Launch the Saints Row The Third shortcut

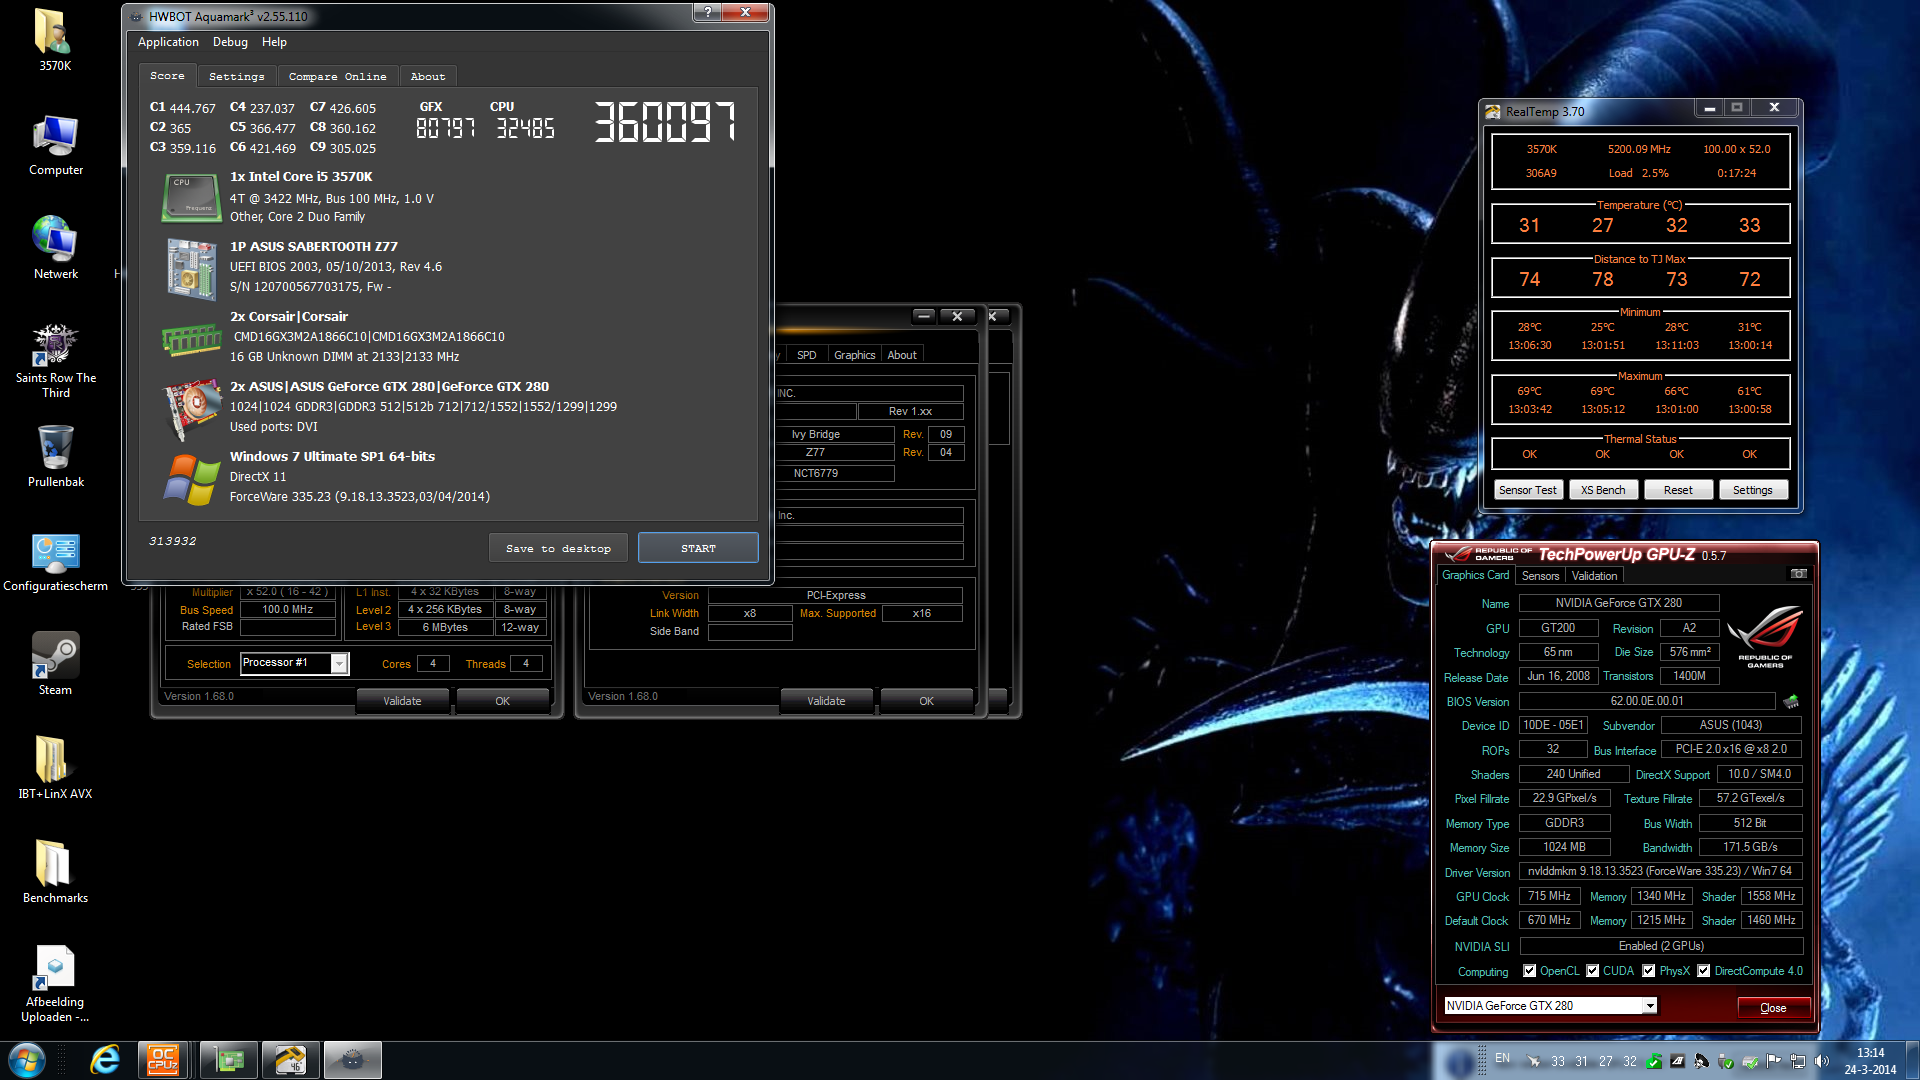[x=55, y=360]
